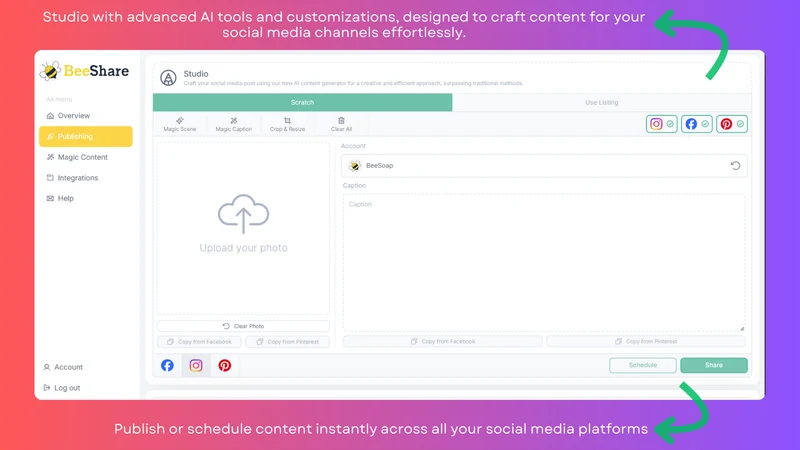Focus the Caption text area
Screen dimensions: 800x450
[x=544, y=263]
